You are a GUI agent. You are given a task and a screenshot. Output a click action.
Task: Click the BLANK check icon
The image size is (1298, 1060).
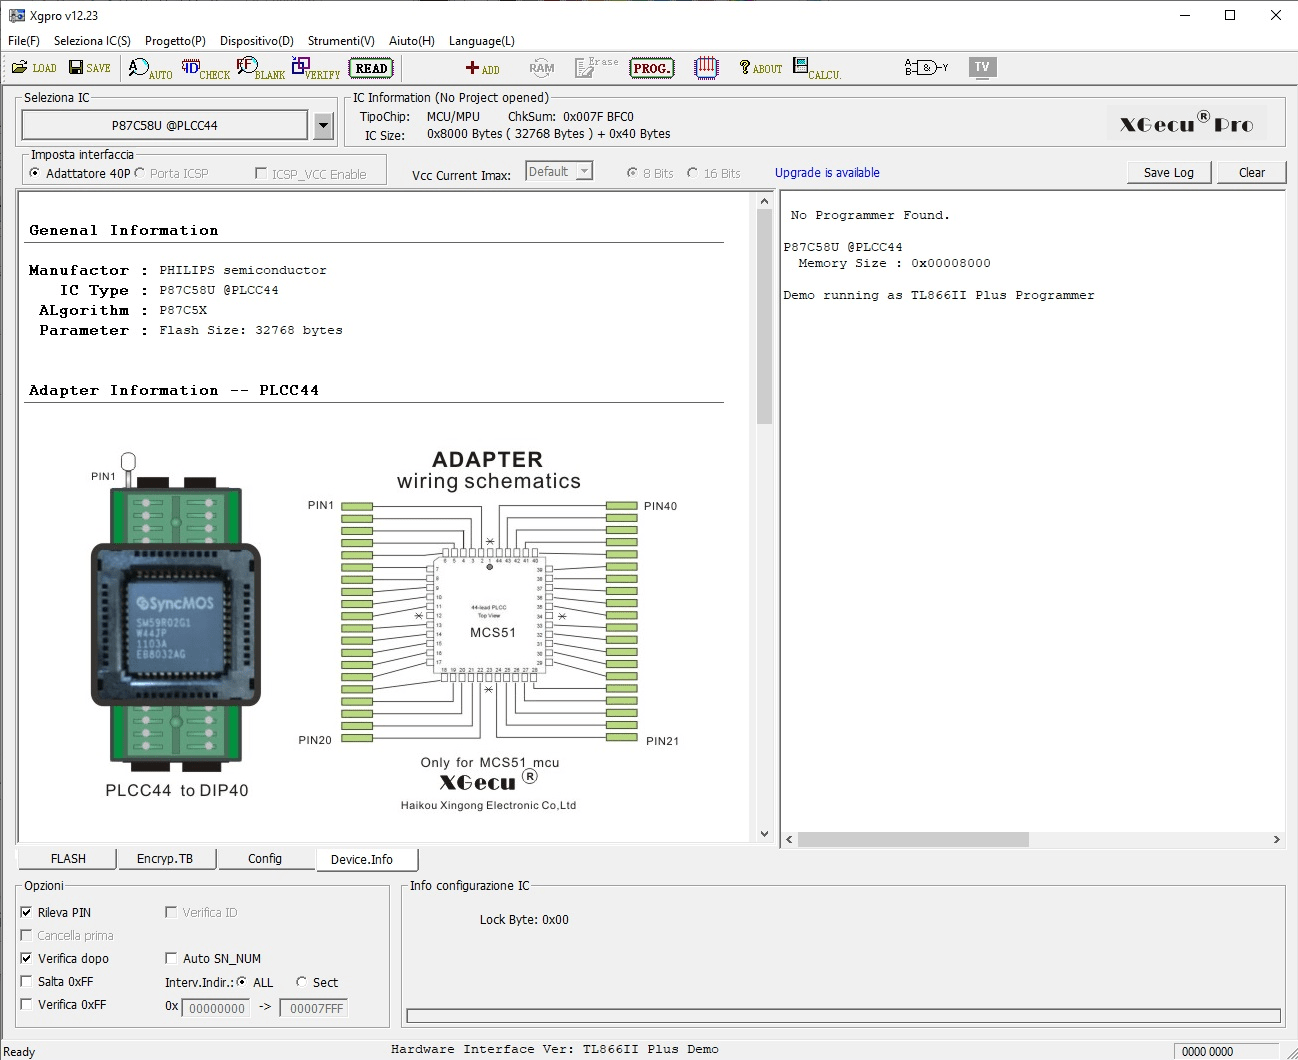(x=260, y=68)
